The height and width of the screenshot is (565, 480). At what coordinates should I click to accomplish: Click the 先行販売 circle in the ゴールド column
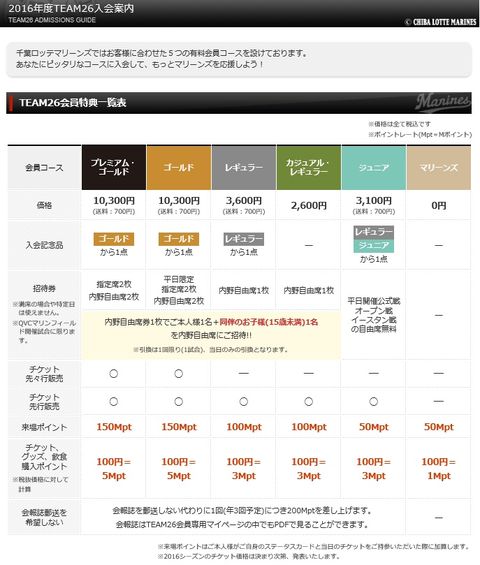(x=179, y=401)
